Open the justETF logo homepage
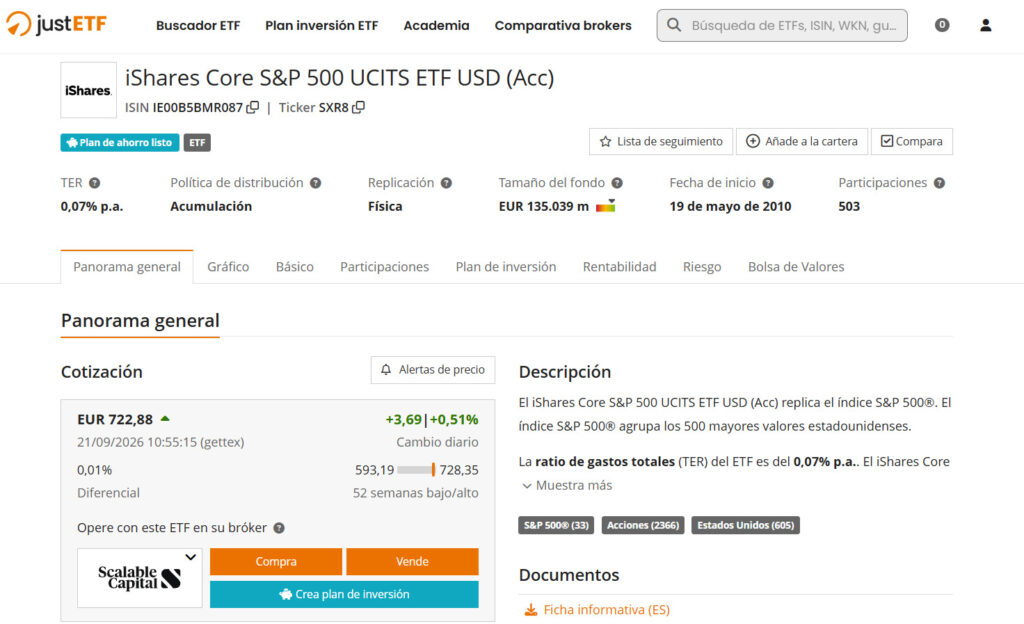 tap(56, 24)
